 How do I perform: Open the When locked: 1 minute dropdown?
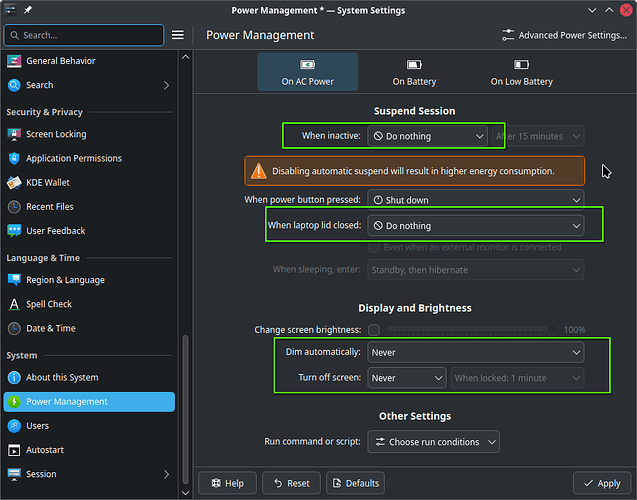(x=517, y=378)
